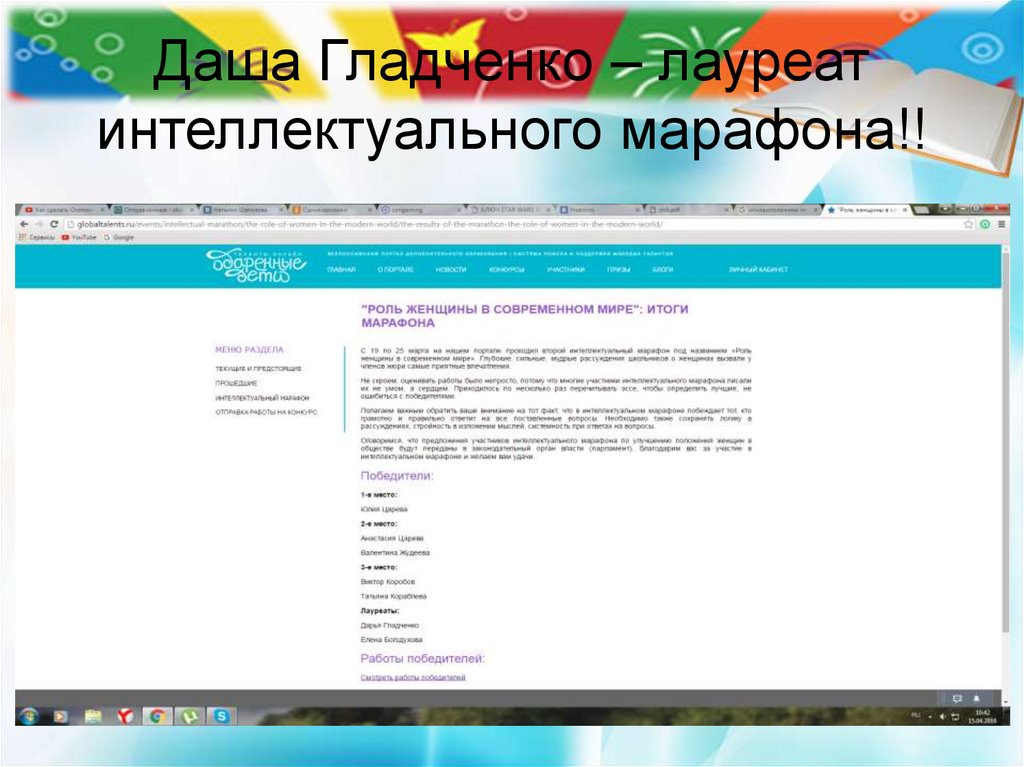This screenshot has height=767, width=1024.
Task: Open the НОВОСТИ menu item
Action: tap(452, 269)
